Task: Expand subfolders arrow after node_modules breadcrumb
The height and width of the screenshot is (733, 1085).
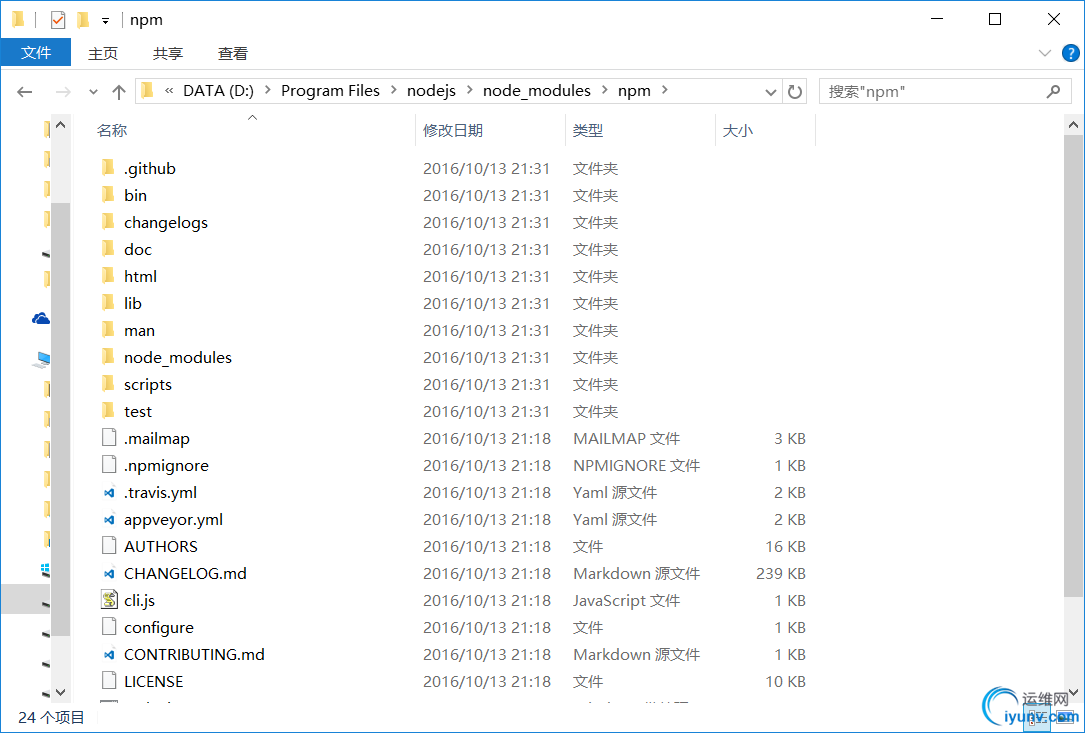Action: [605, 91]
